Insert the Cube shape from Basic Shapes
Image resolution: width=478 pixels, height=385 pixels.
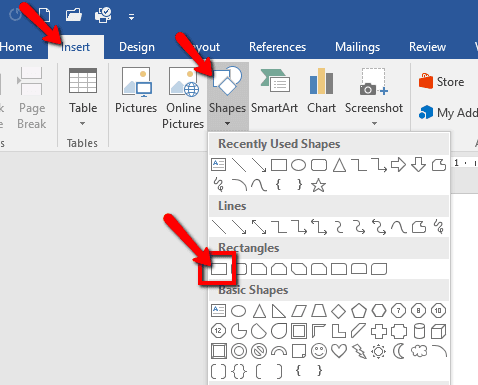(438, 331)
